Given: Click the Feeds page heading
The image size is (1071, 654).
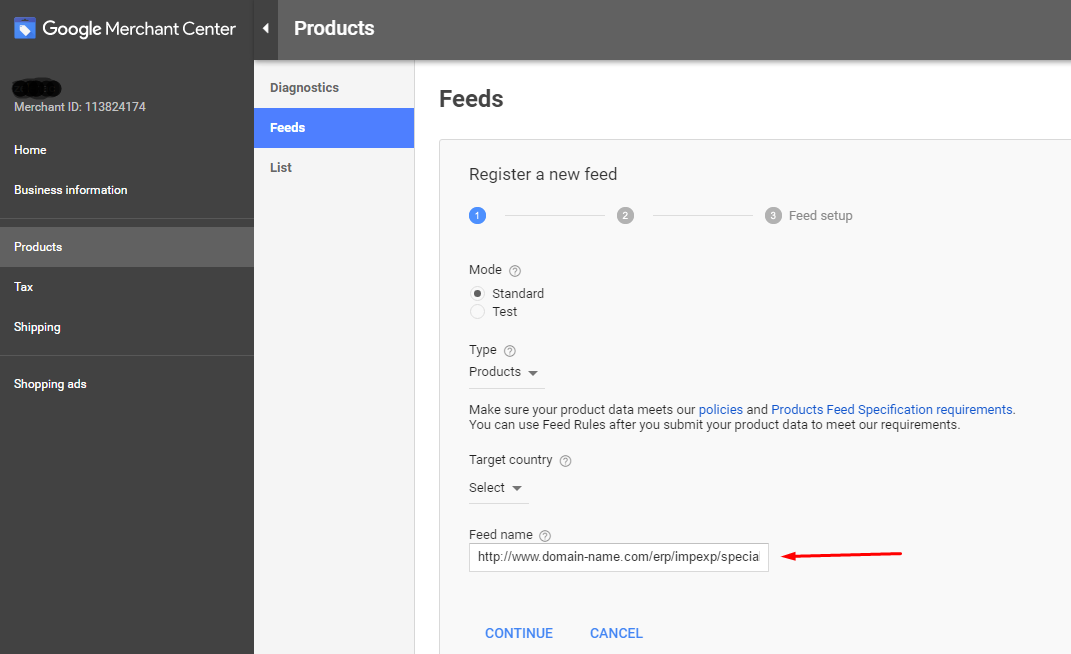Looking at the screenshot, I should click(471, 98).
